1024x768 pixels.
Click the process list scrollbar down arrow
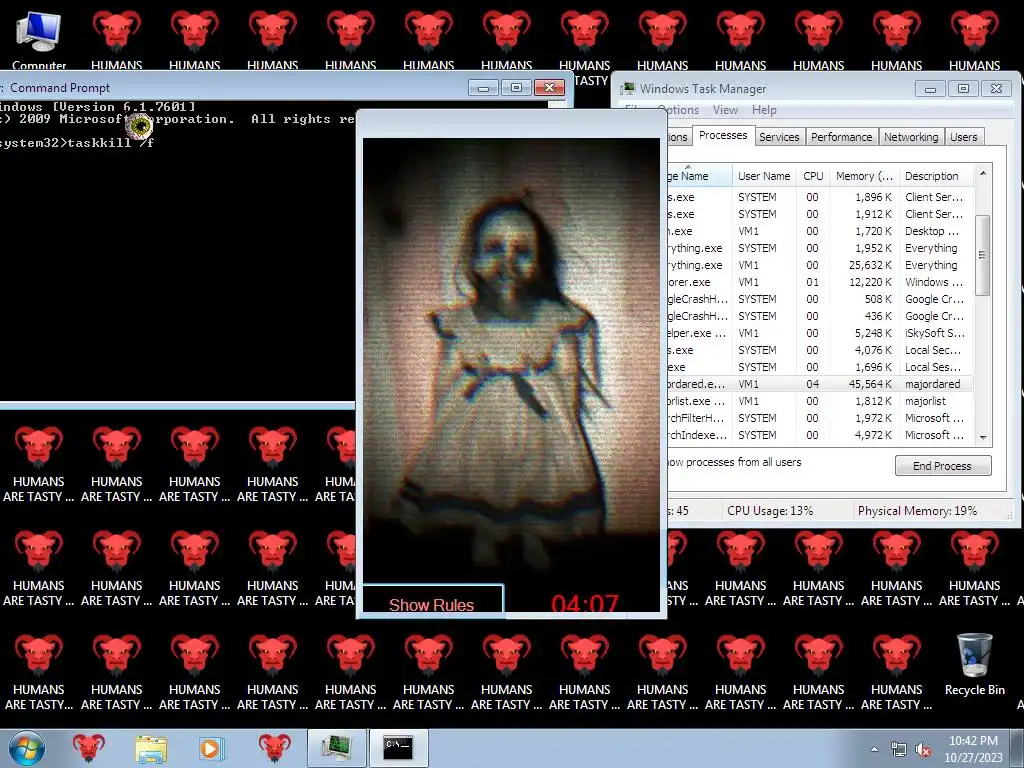(x=983, y=438)
